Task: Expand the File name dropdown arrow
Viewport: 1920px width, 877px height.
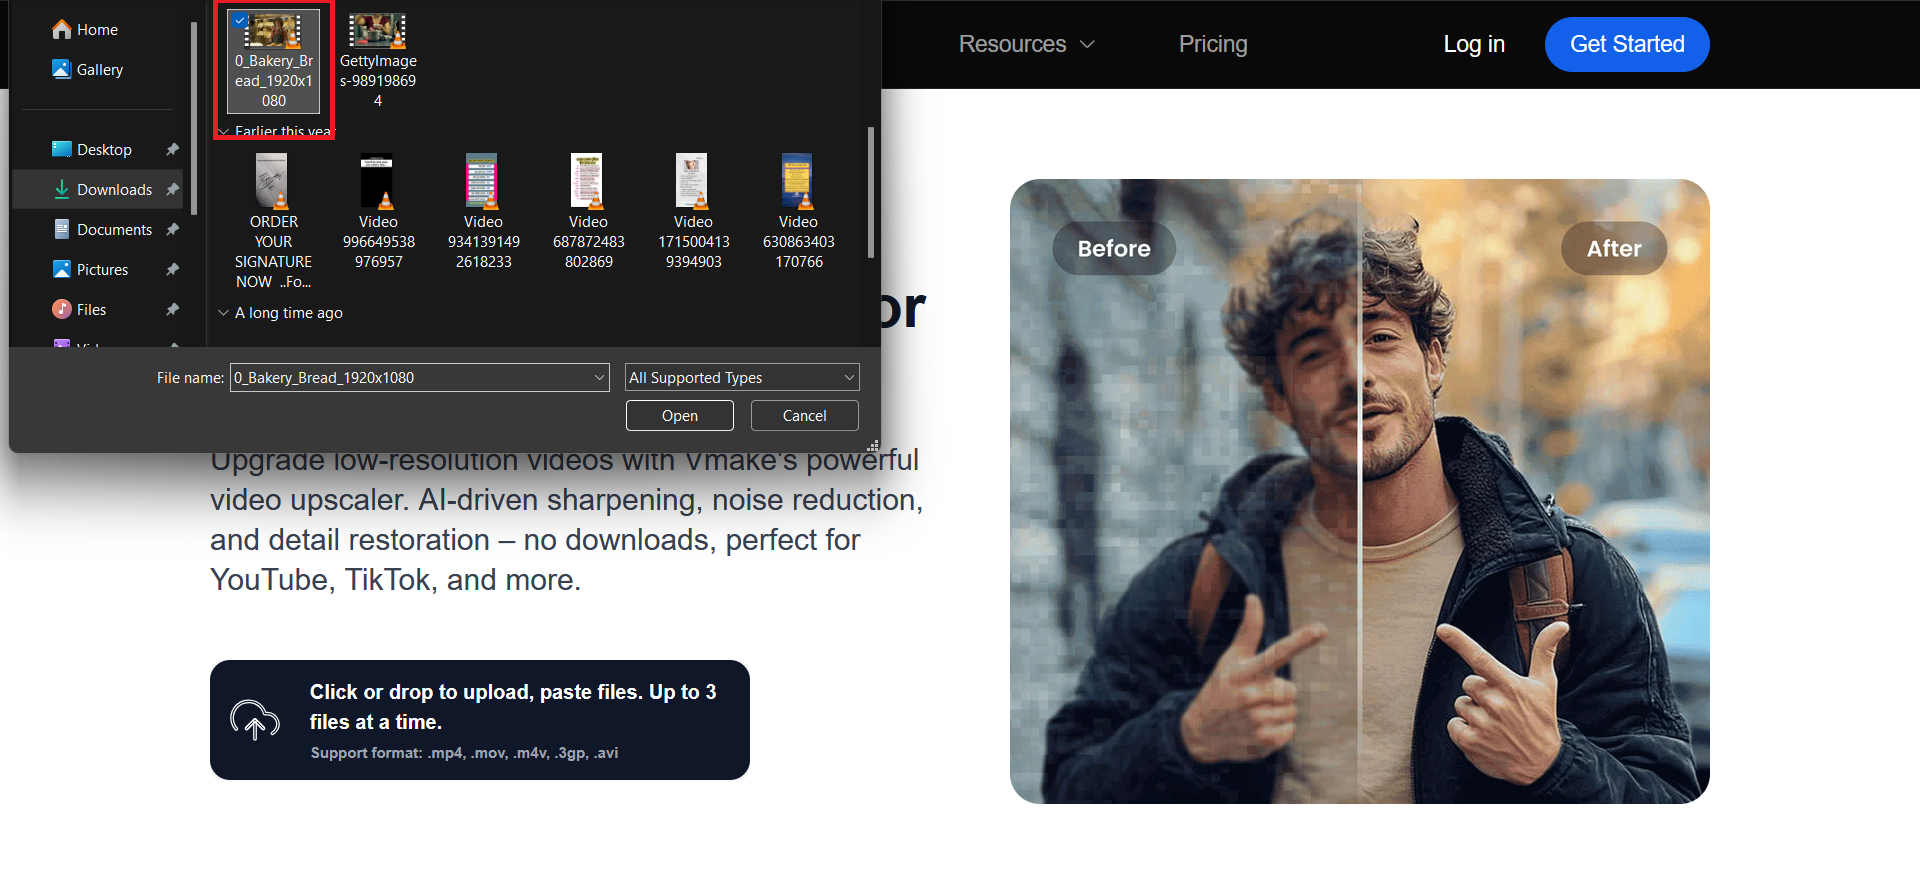Action: (x=599, y=378)
